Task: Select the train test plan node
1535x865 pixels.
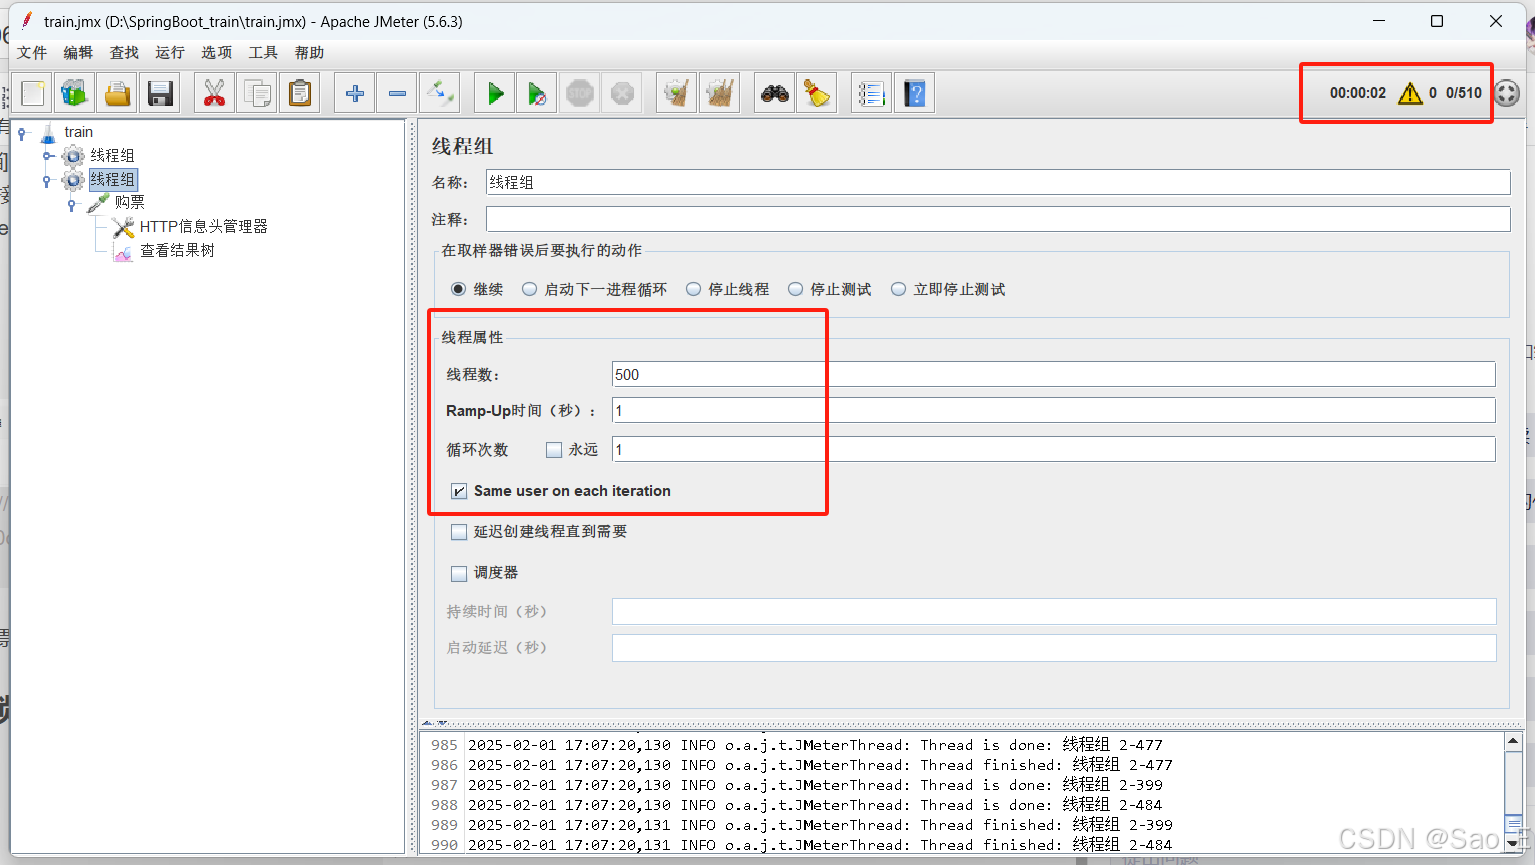Action: point(78,132)
